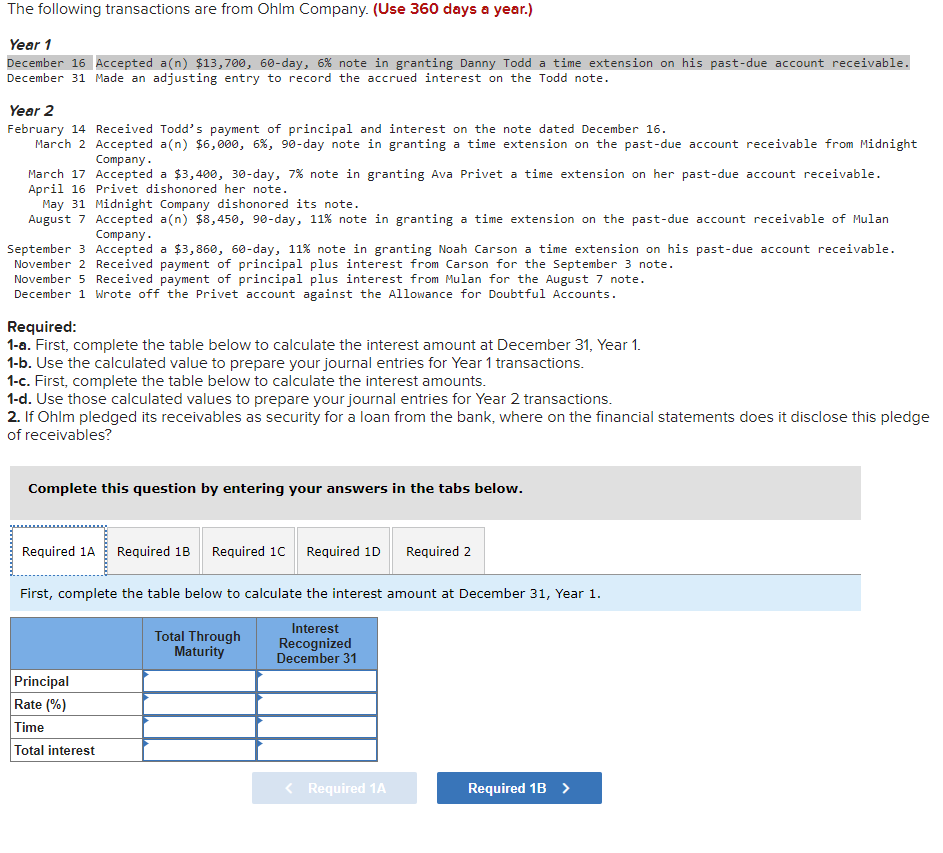
Task: Click the left chevron on Required 1A button
Action: [x=289, y=788]
